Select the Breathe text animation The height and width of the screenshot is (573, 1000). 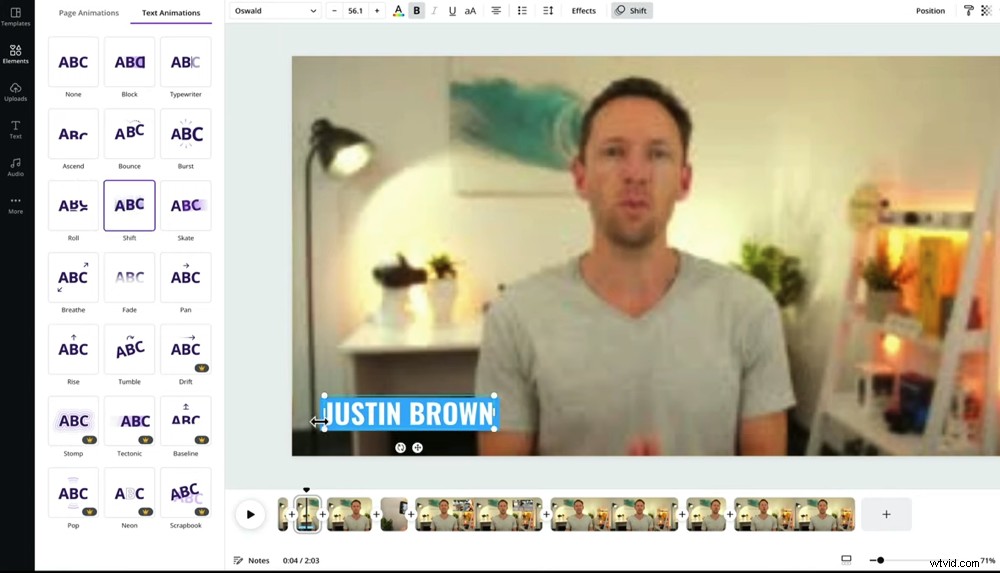click(x=73, y=277)
